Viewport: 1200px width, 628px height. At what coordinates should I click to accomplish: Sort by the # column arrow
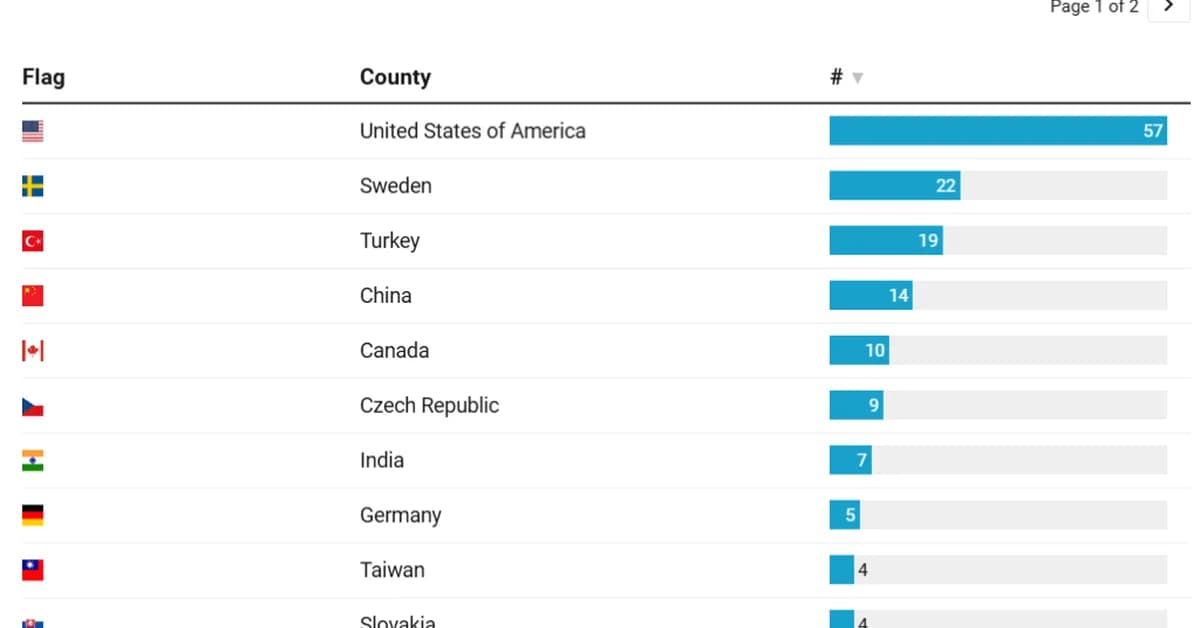click(x=857, y=78)
